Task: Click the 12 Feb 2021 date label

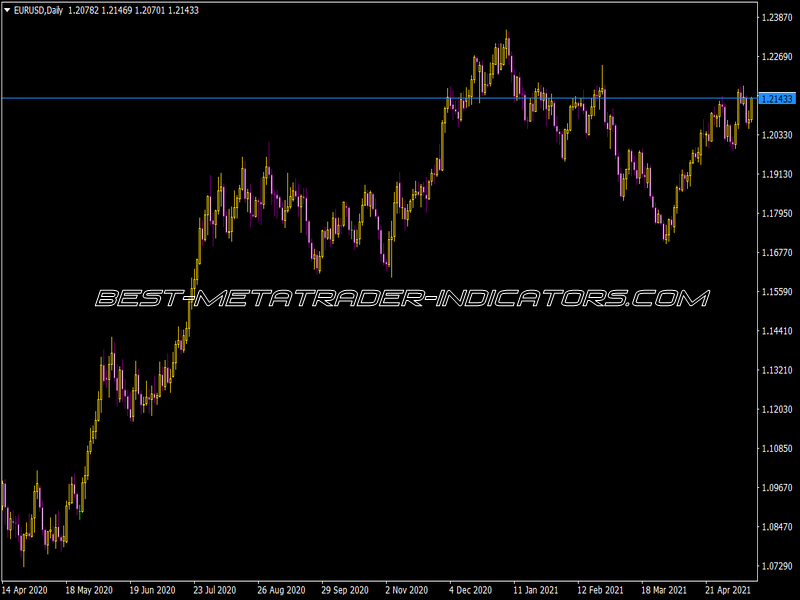Action: (x=600, y=590)
